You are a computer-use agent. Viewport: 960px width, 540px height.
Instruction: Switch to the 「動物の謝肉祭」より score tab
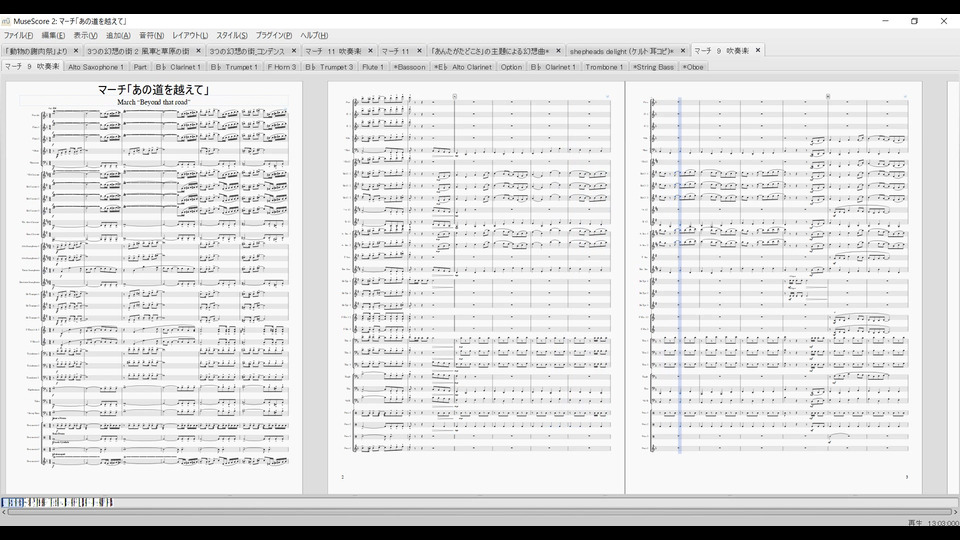pos(36,51)
